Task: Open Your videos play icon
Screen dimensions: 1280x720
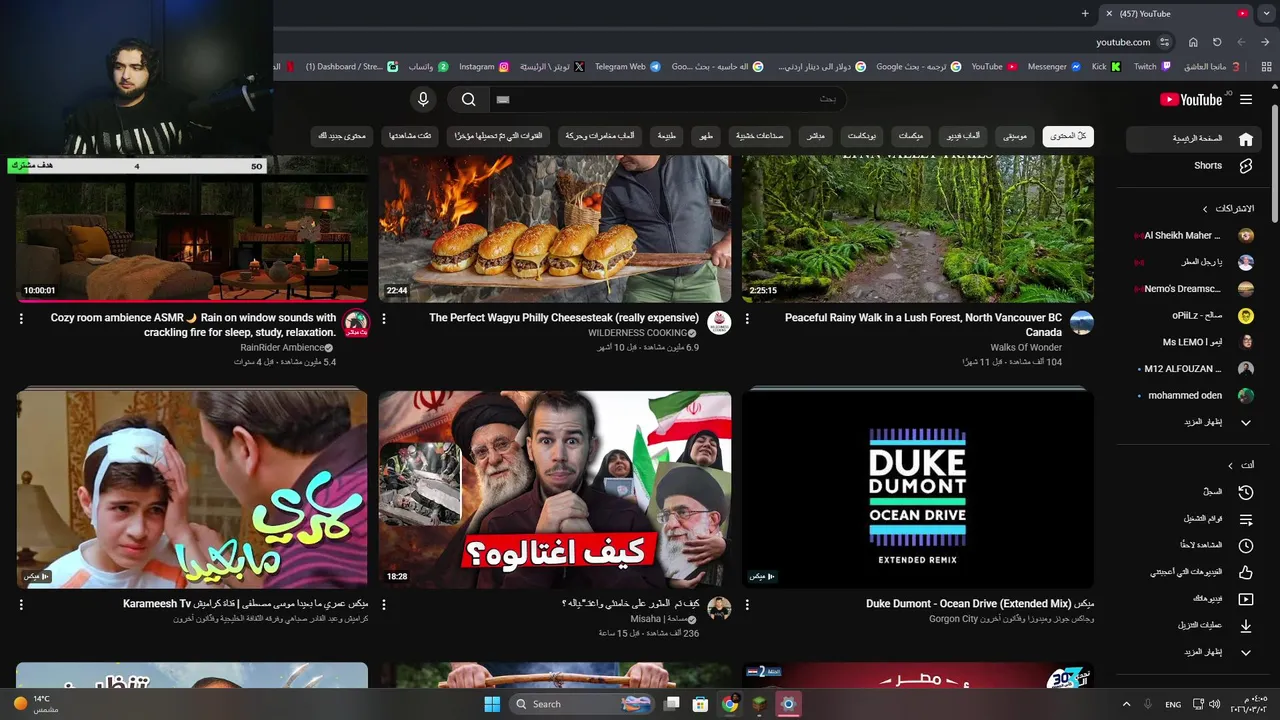Action: [1245, 599]
